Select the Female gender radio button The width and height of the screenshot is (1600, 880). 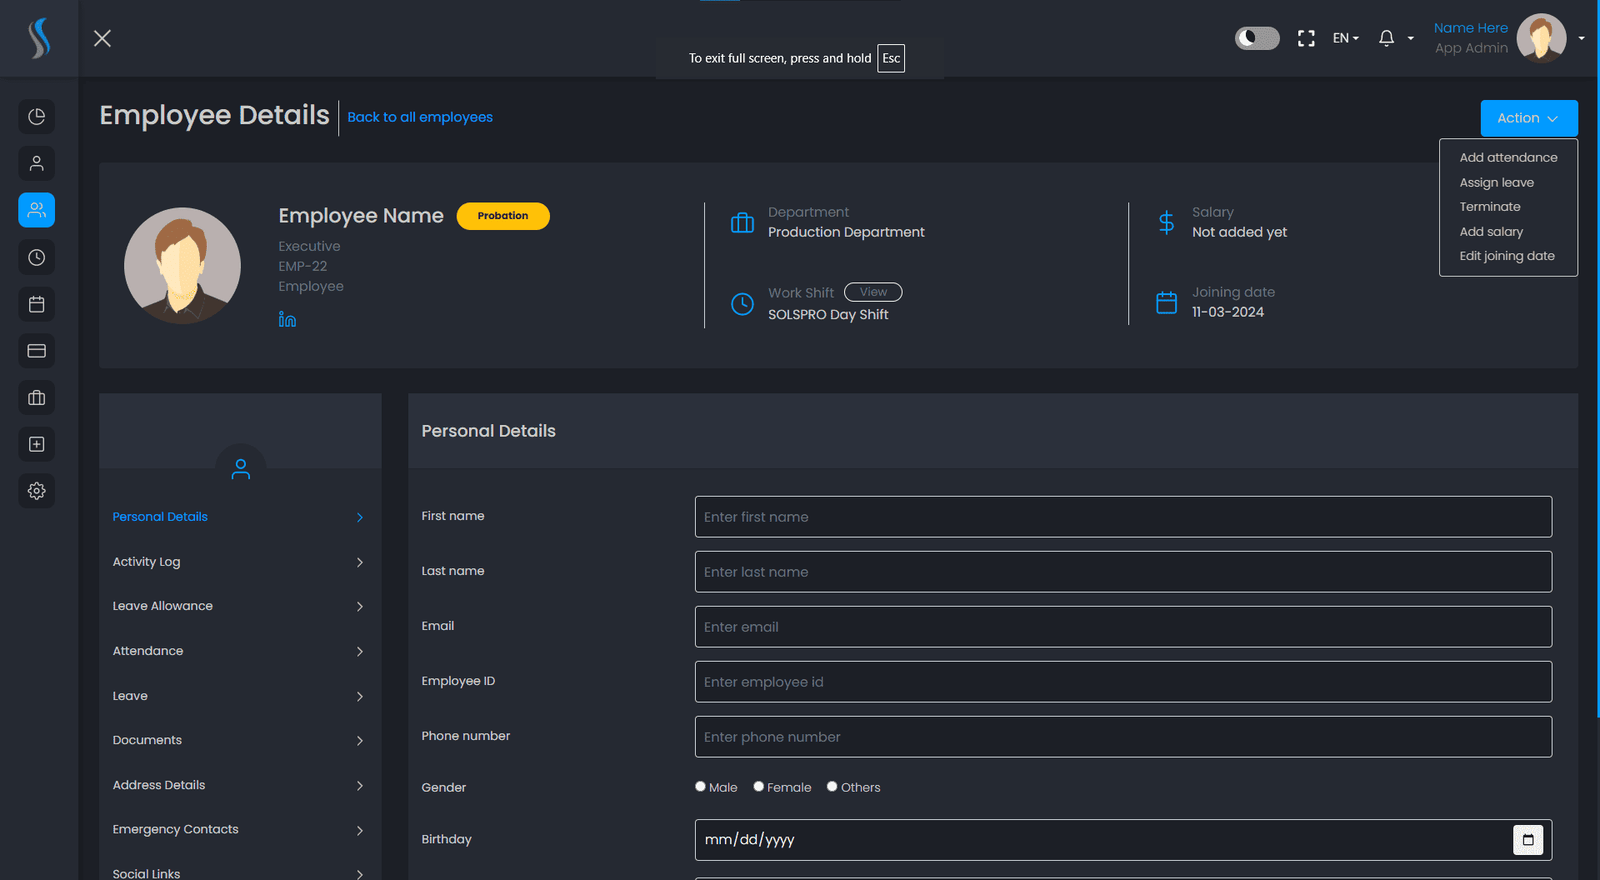click(x=758, y=786)
